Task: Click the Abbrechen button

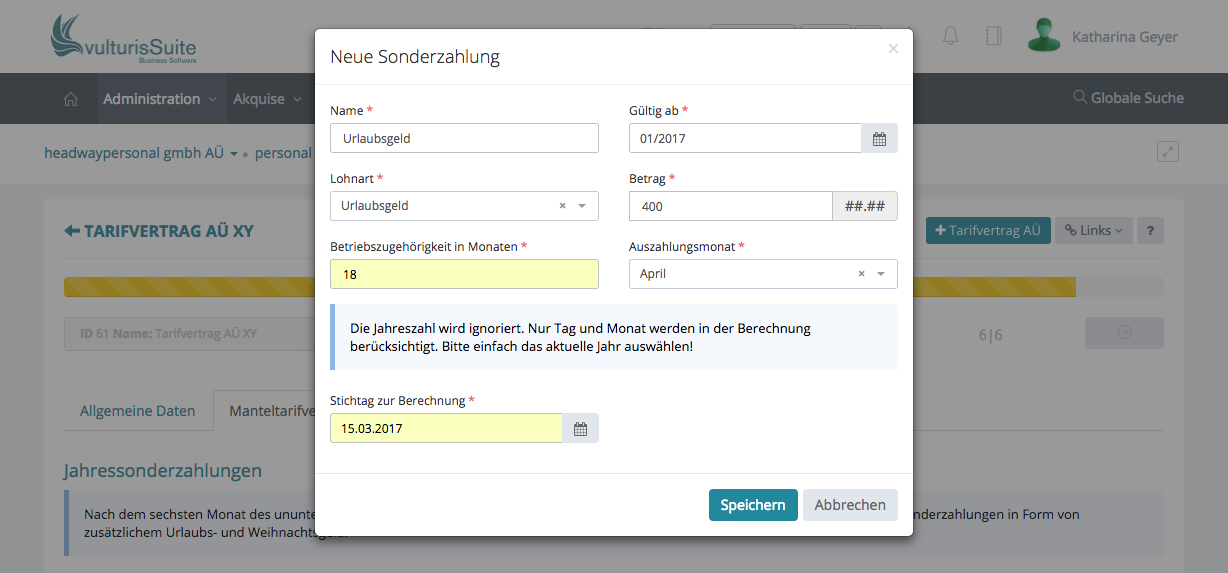Action: point(849,505)
